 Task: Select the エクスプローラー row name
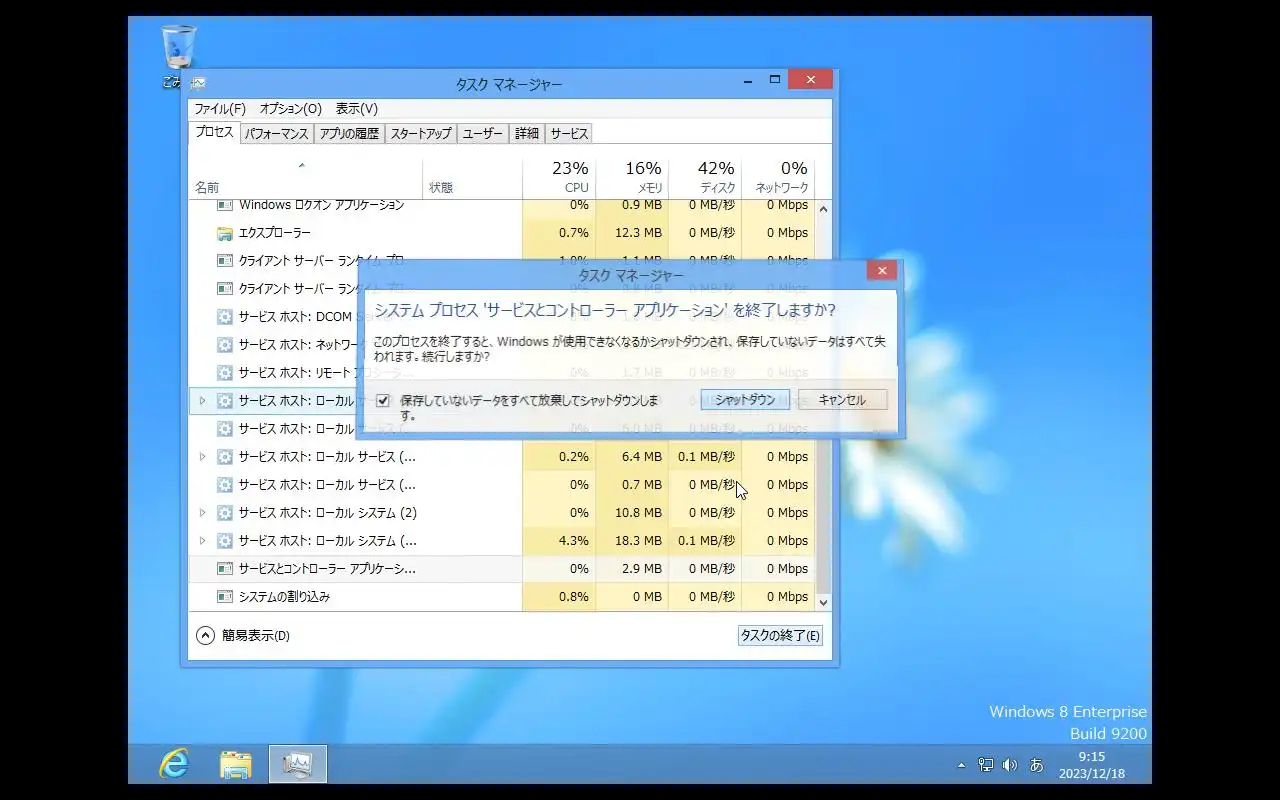pyautogui.click(x=275, y=233)
